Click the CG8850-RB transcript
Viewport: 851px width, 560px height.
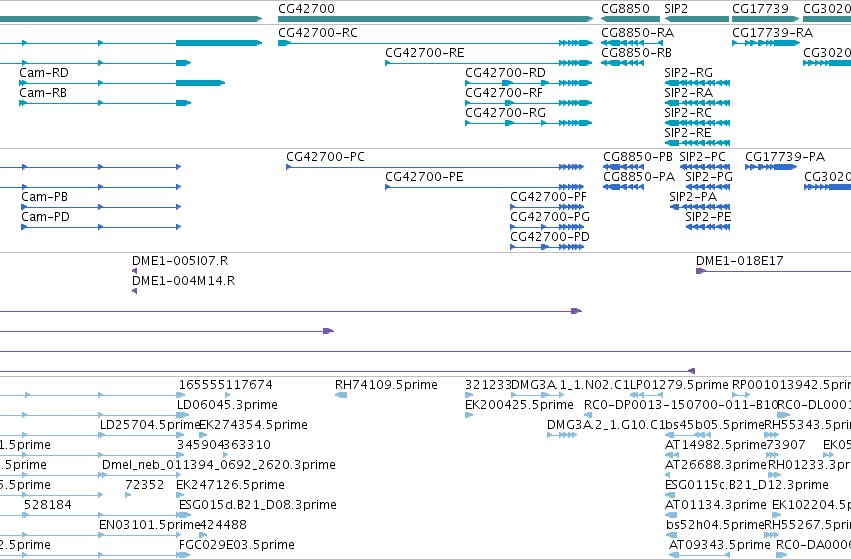click(623, 63)
